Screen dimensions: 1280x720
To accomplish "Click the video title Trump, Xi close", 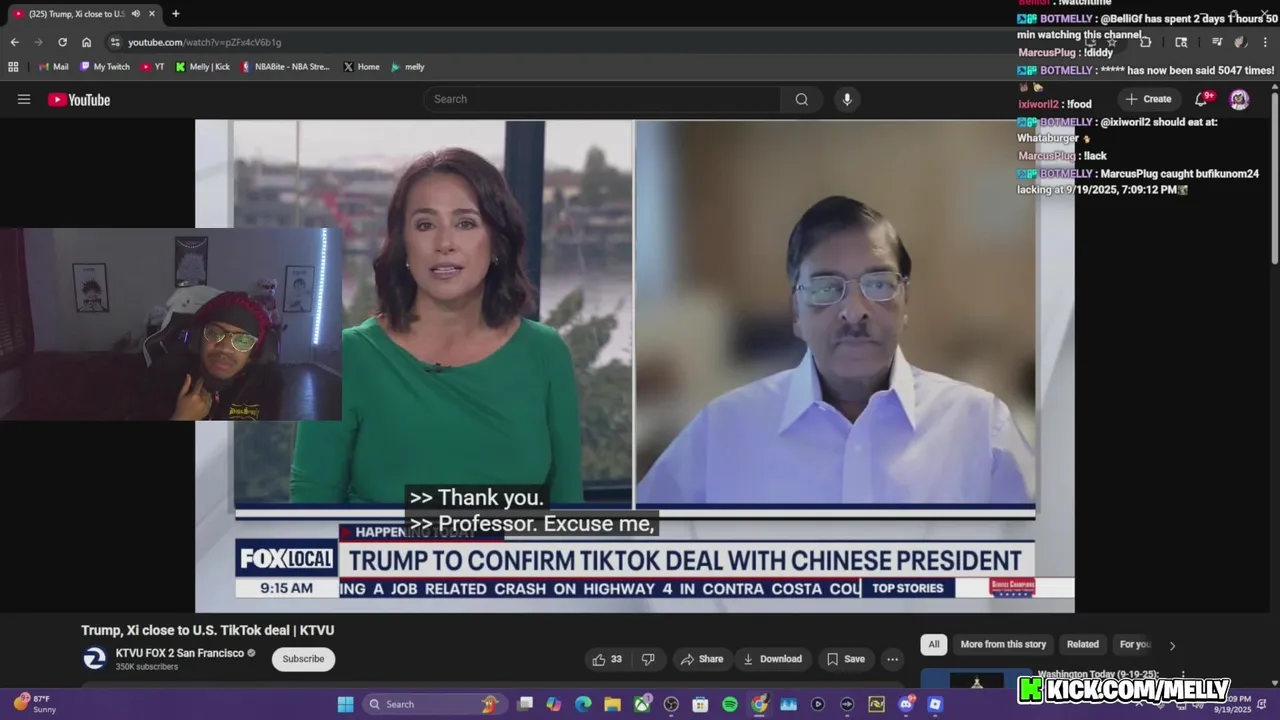I will pos(208,630).
